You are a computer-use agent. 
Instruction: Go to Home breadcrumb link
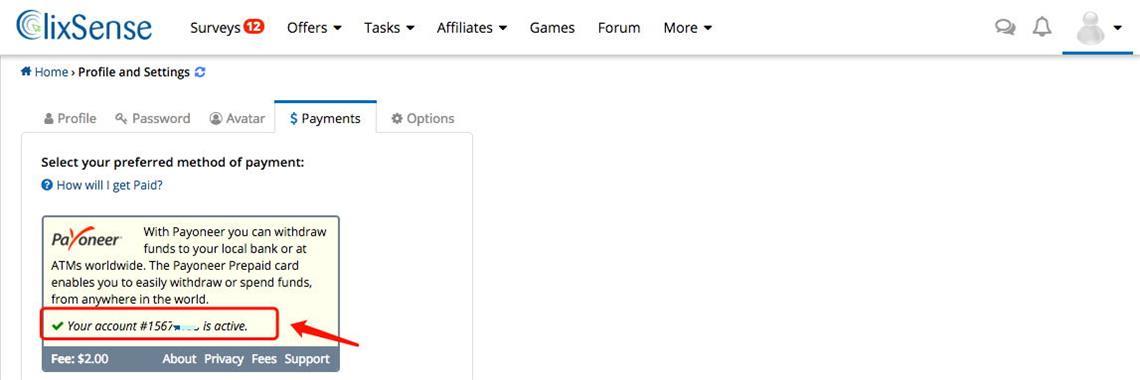click(51, 72)
